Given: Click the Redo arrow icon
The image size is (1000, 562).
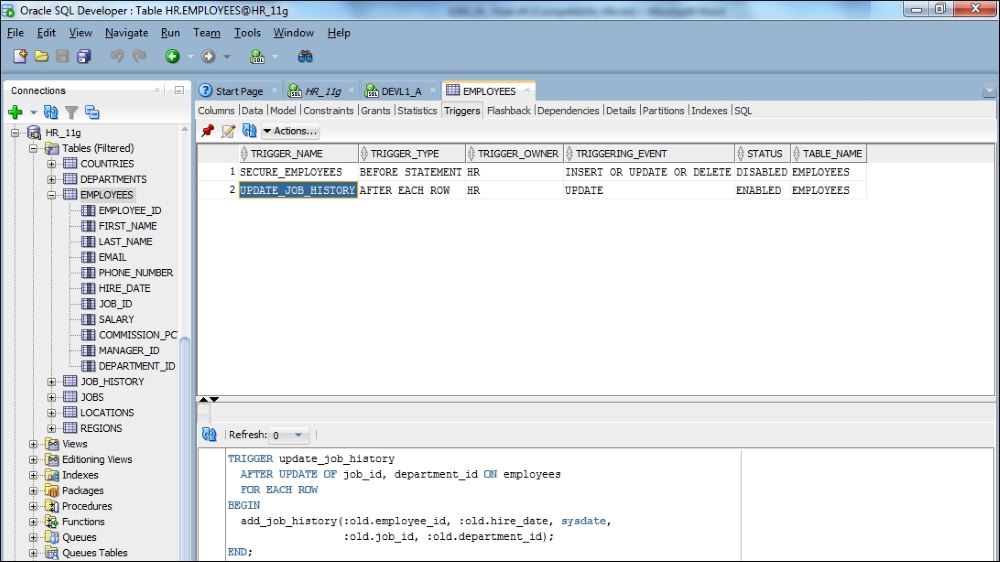Looking at the screenshot, I should (x=139, y=56).
